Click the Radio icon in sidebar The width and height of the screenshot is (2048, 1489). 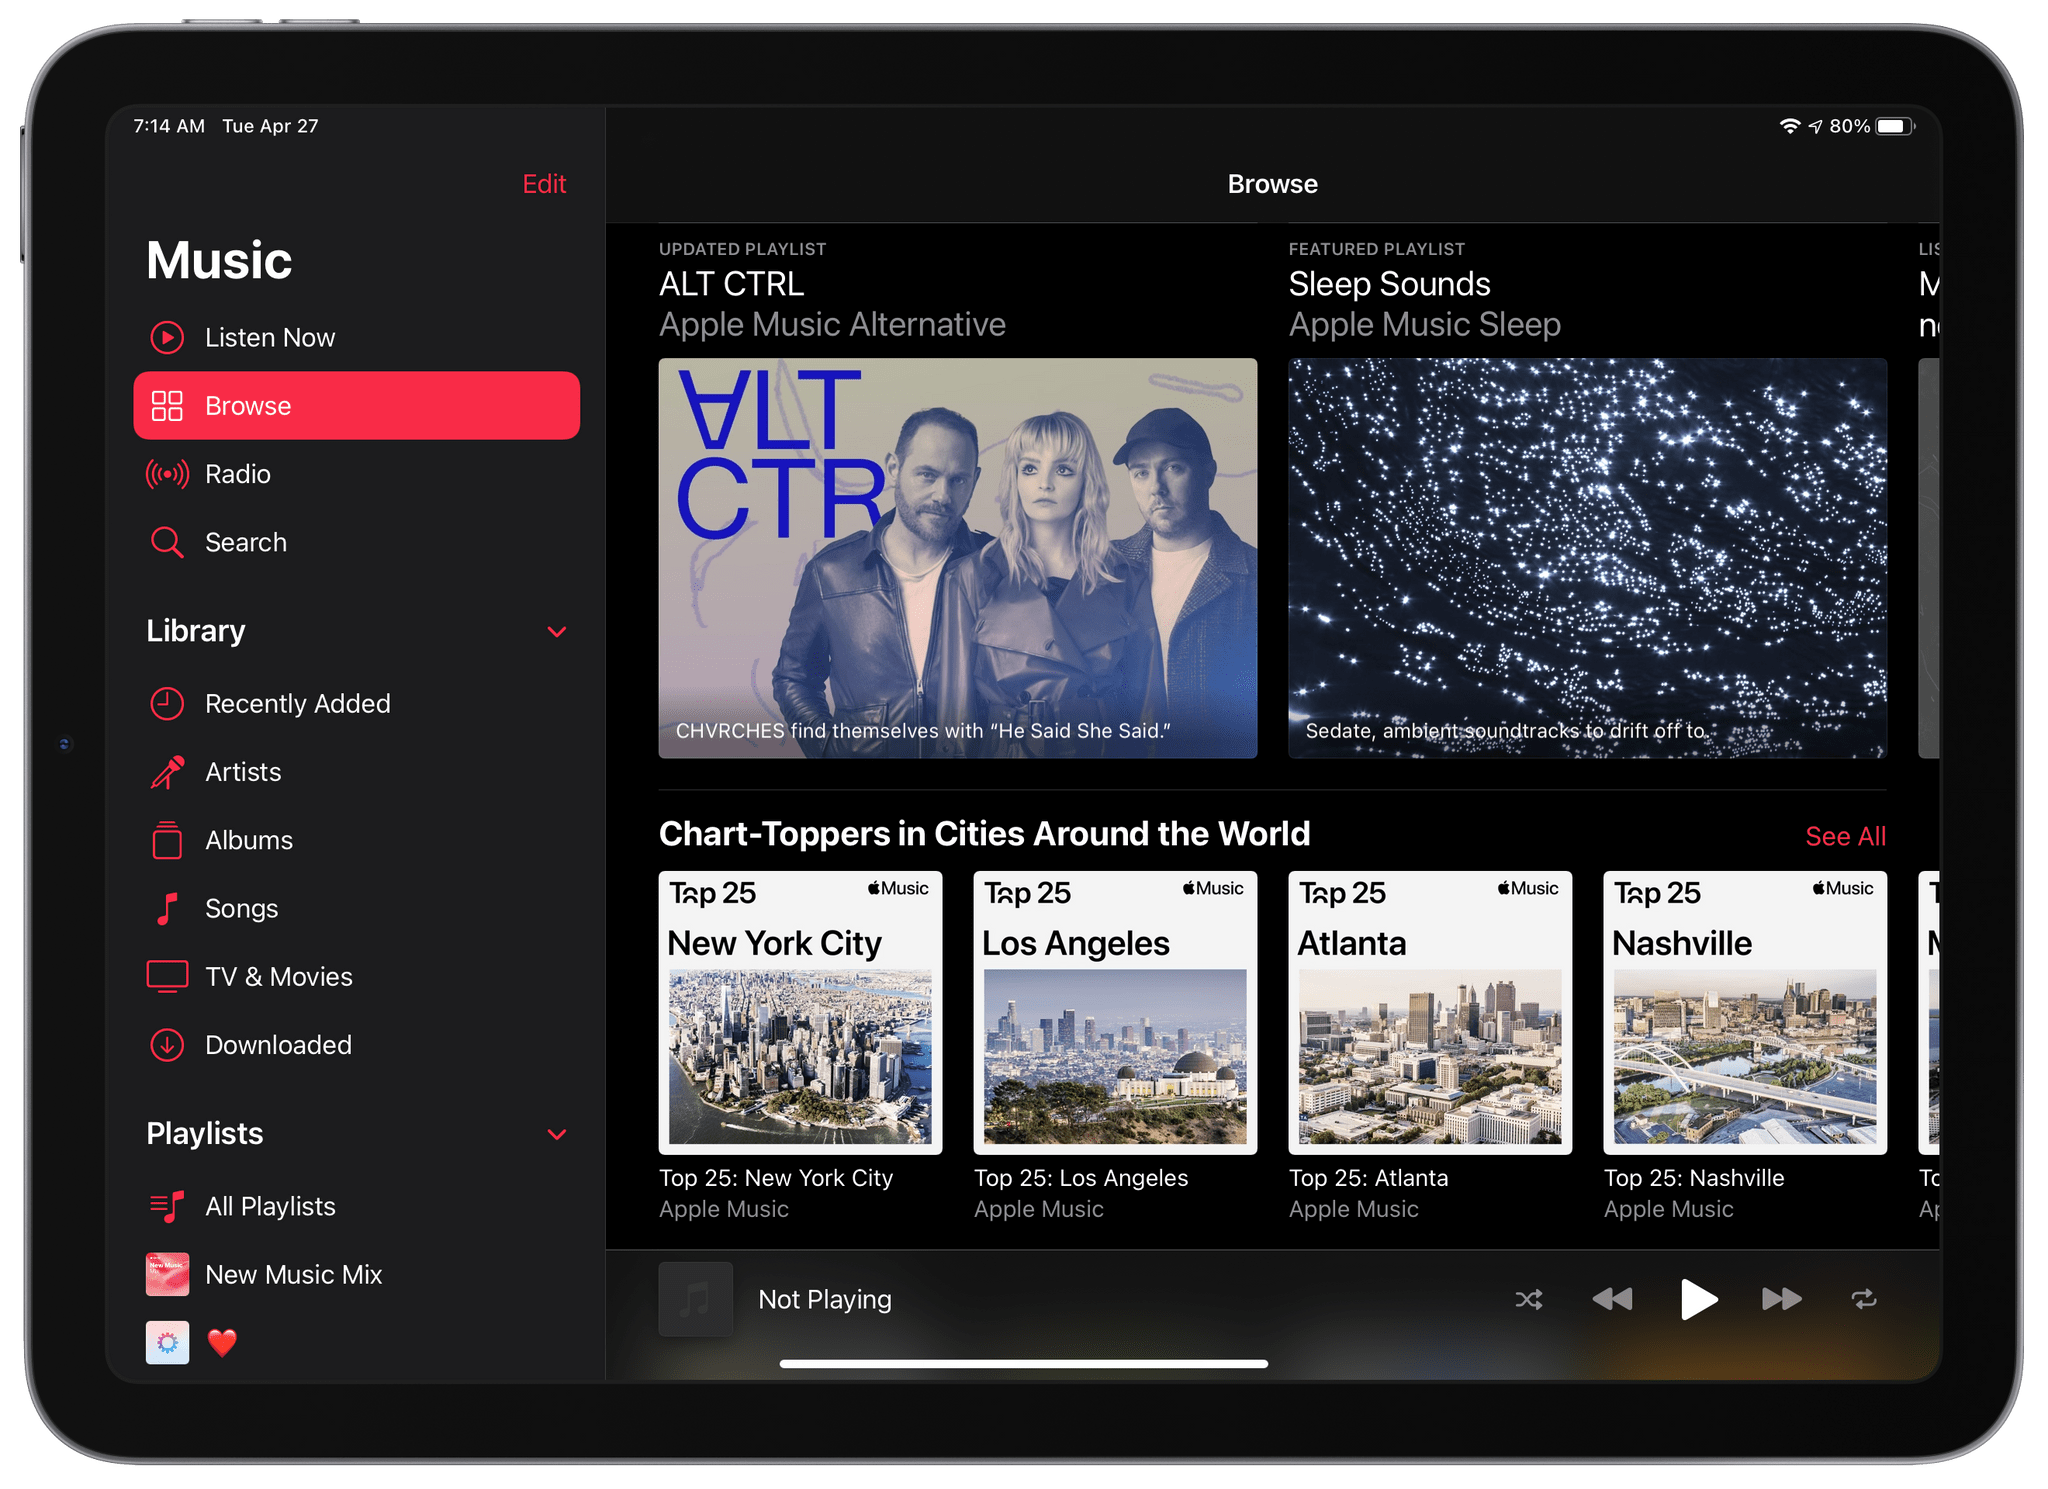pos(172,472)
